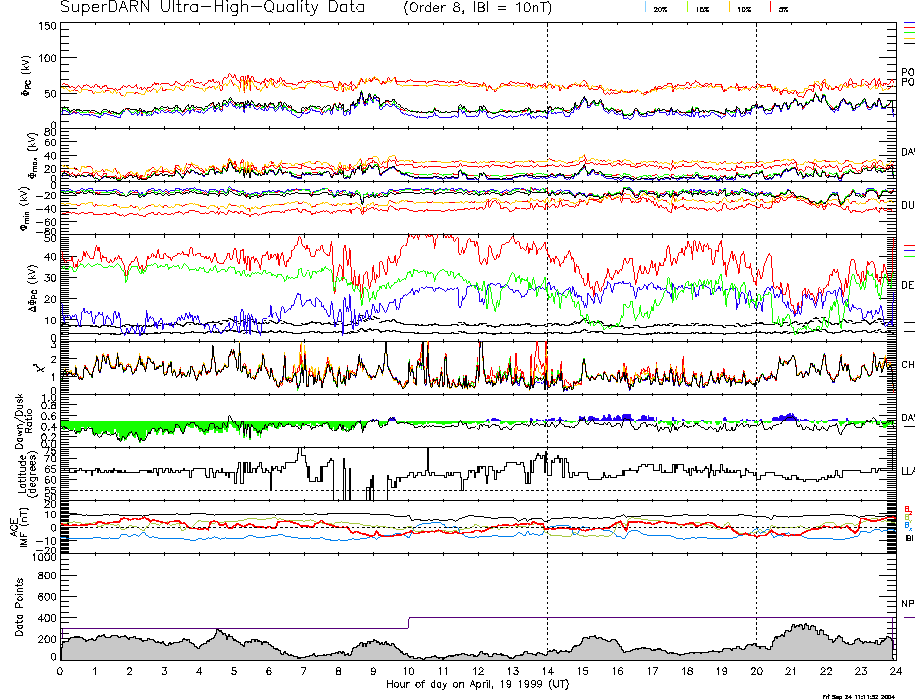Screen dimensions: 915x700
Task: Click the x-axis tick label 10
Action: pos(408,671)
